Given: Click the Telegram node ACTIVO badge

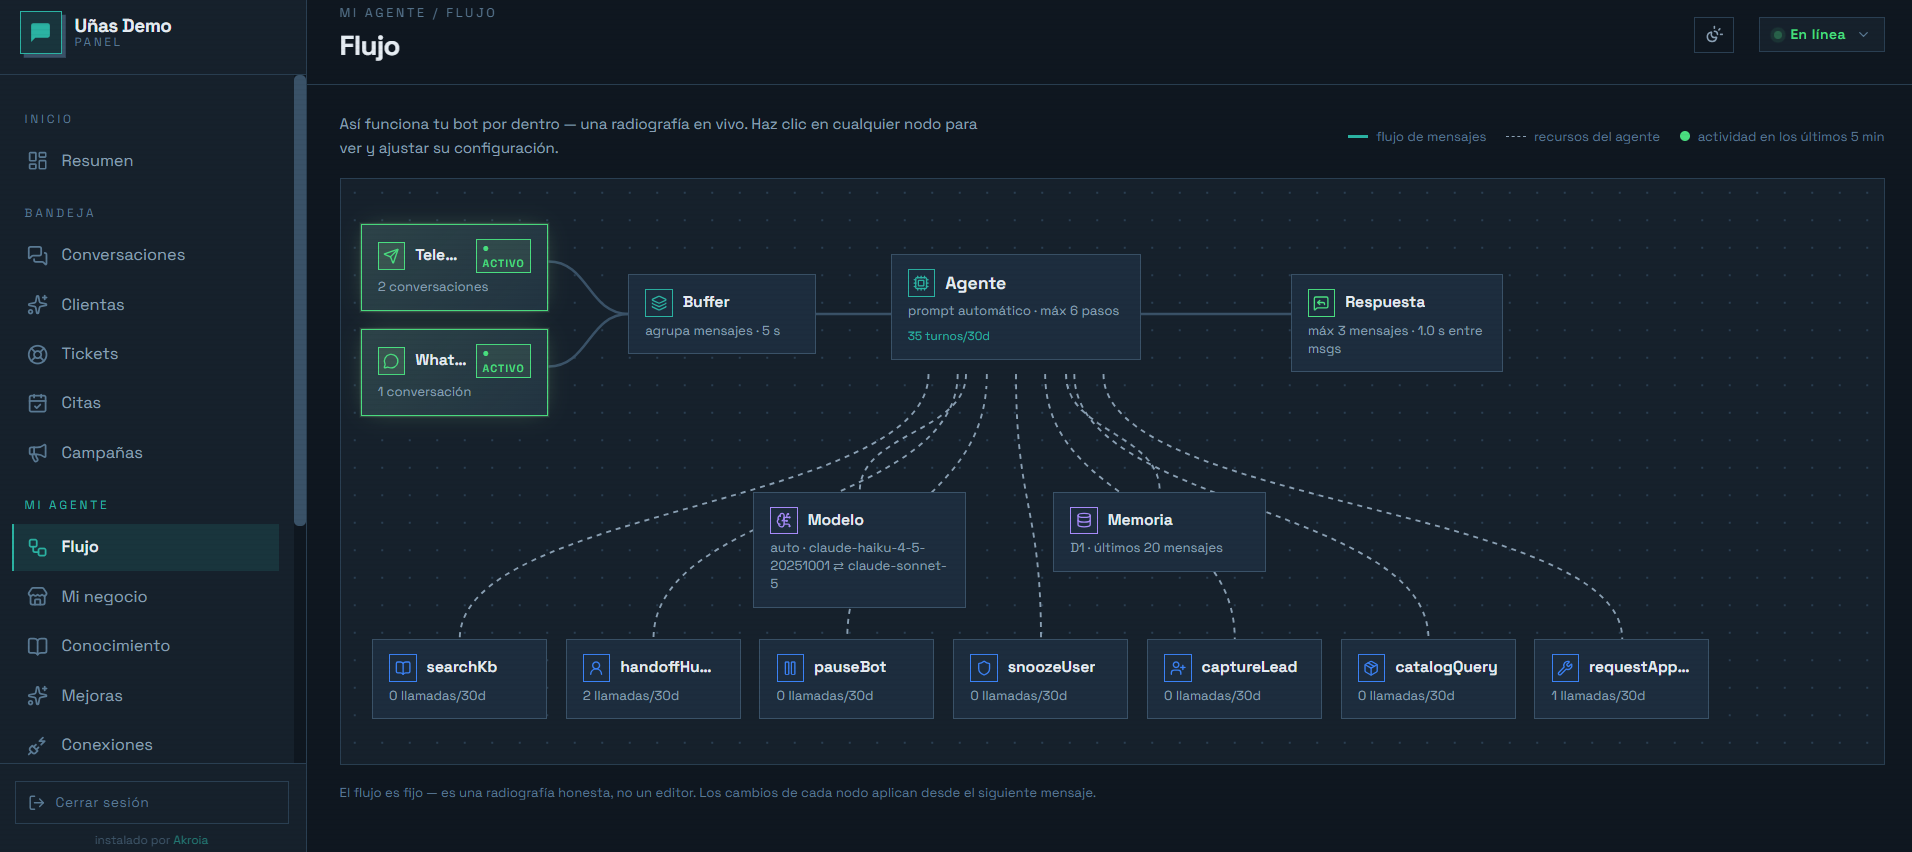Looking at the screenshot, I should [x=503, y=256].
